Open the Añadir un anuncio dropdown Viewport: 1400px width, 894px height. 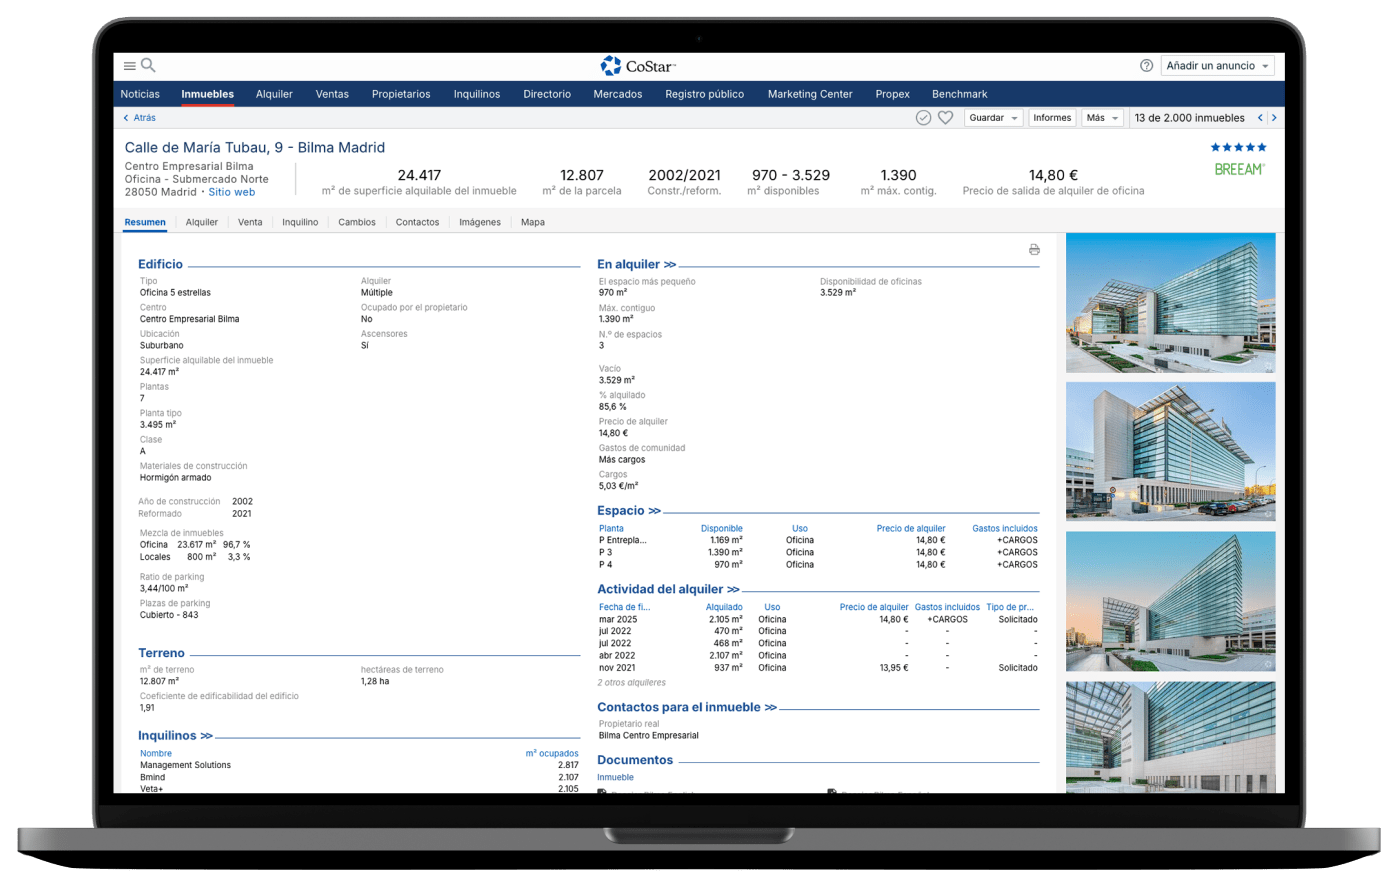(x=1217, y=66)
